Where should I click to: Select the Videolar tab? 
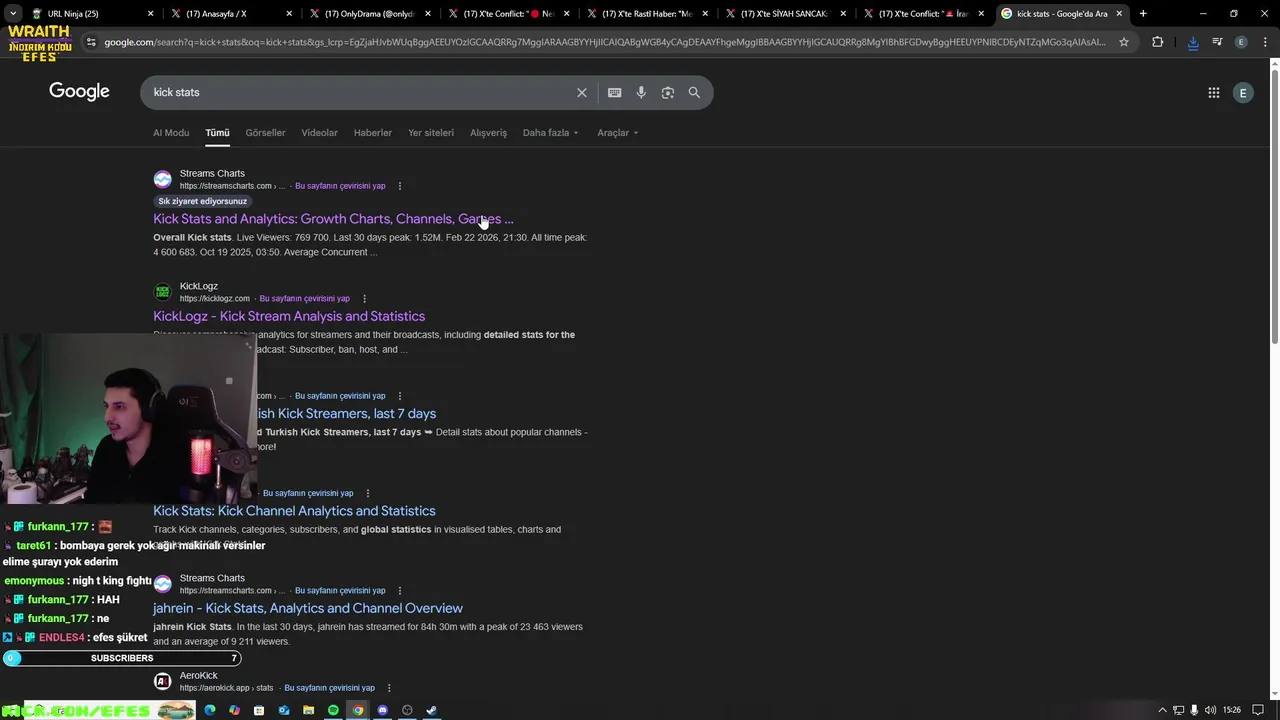click(319, 133)
